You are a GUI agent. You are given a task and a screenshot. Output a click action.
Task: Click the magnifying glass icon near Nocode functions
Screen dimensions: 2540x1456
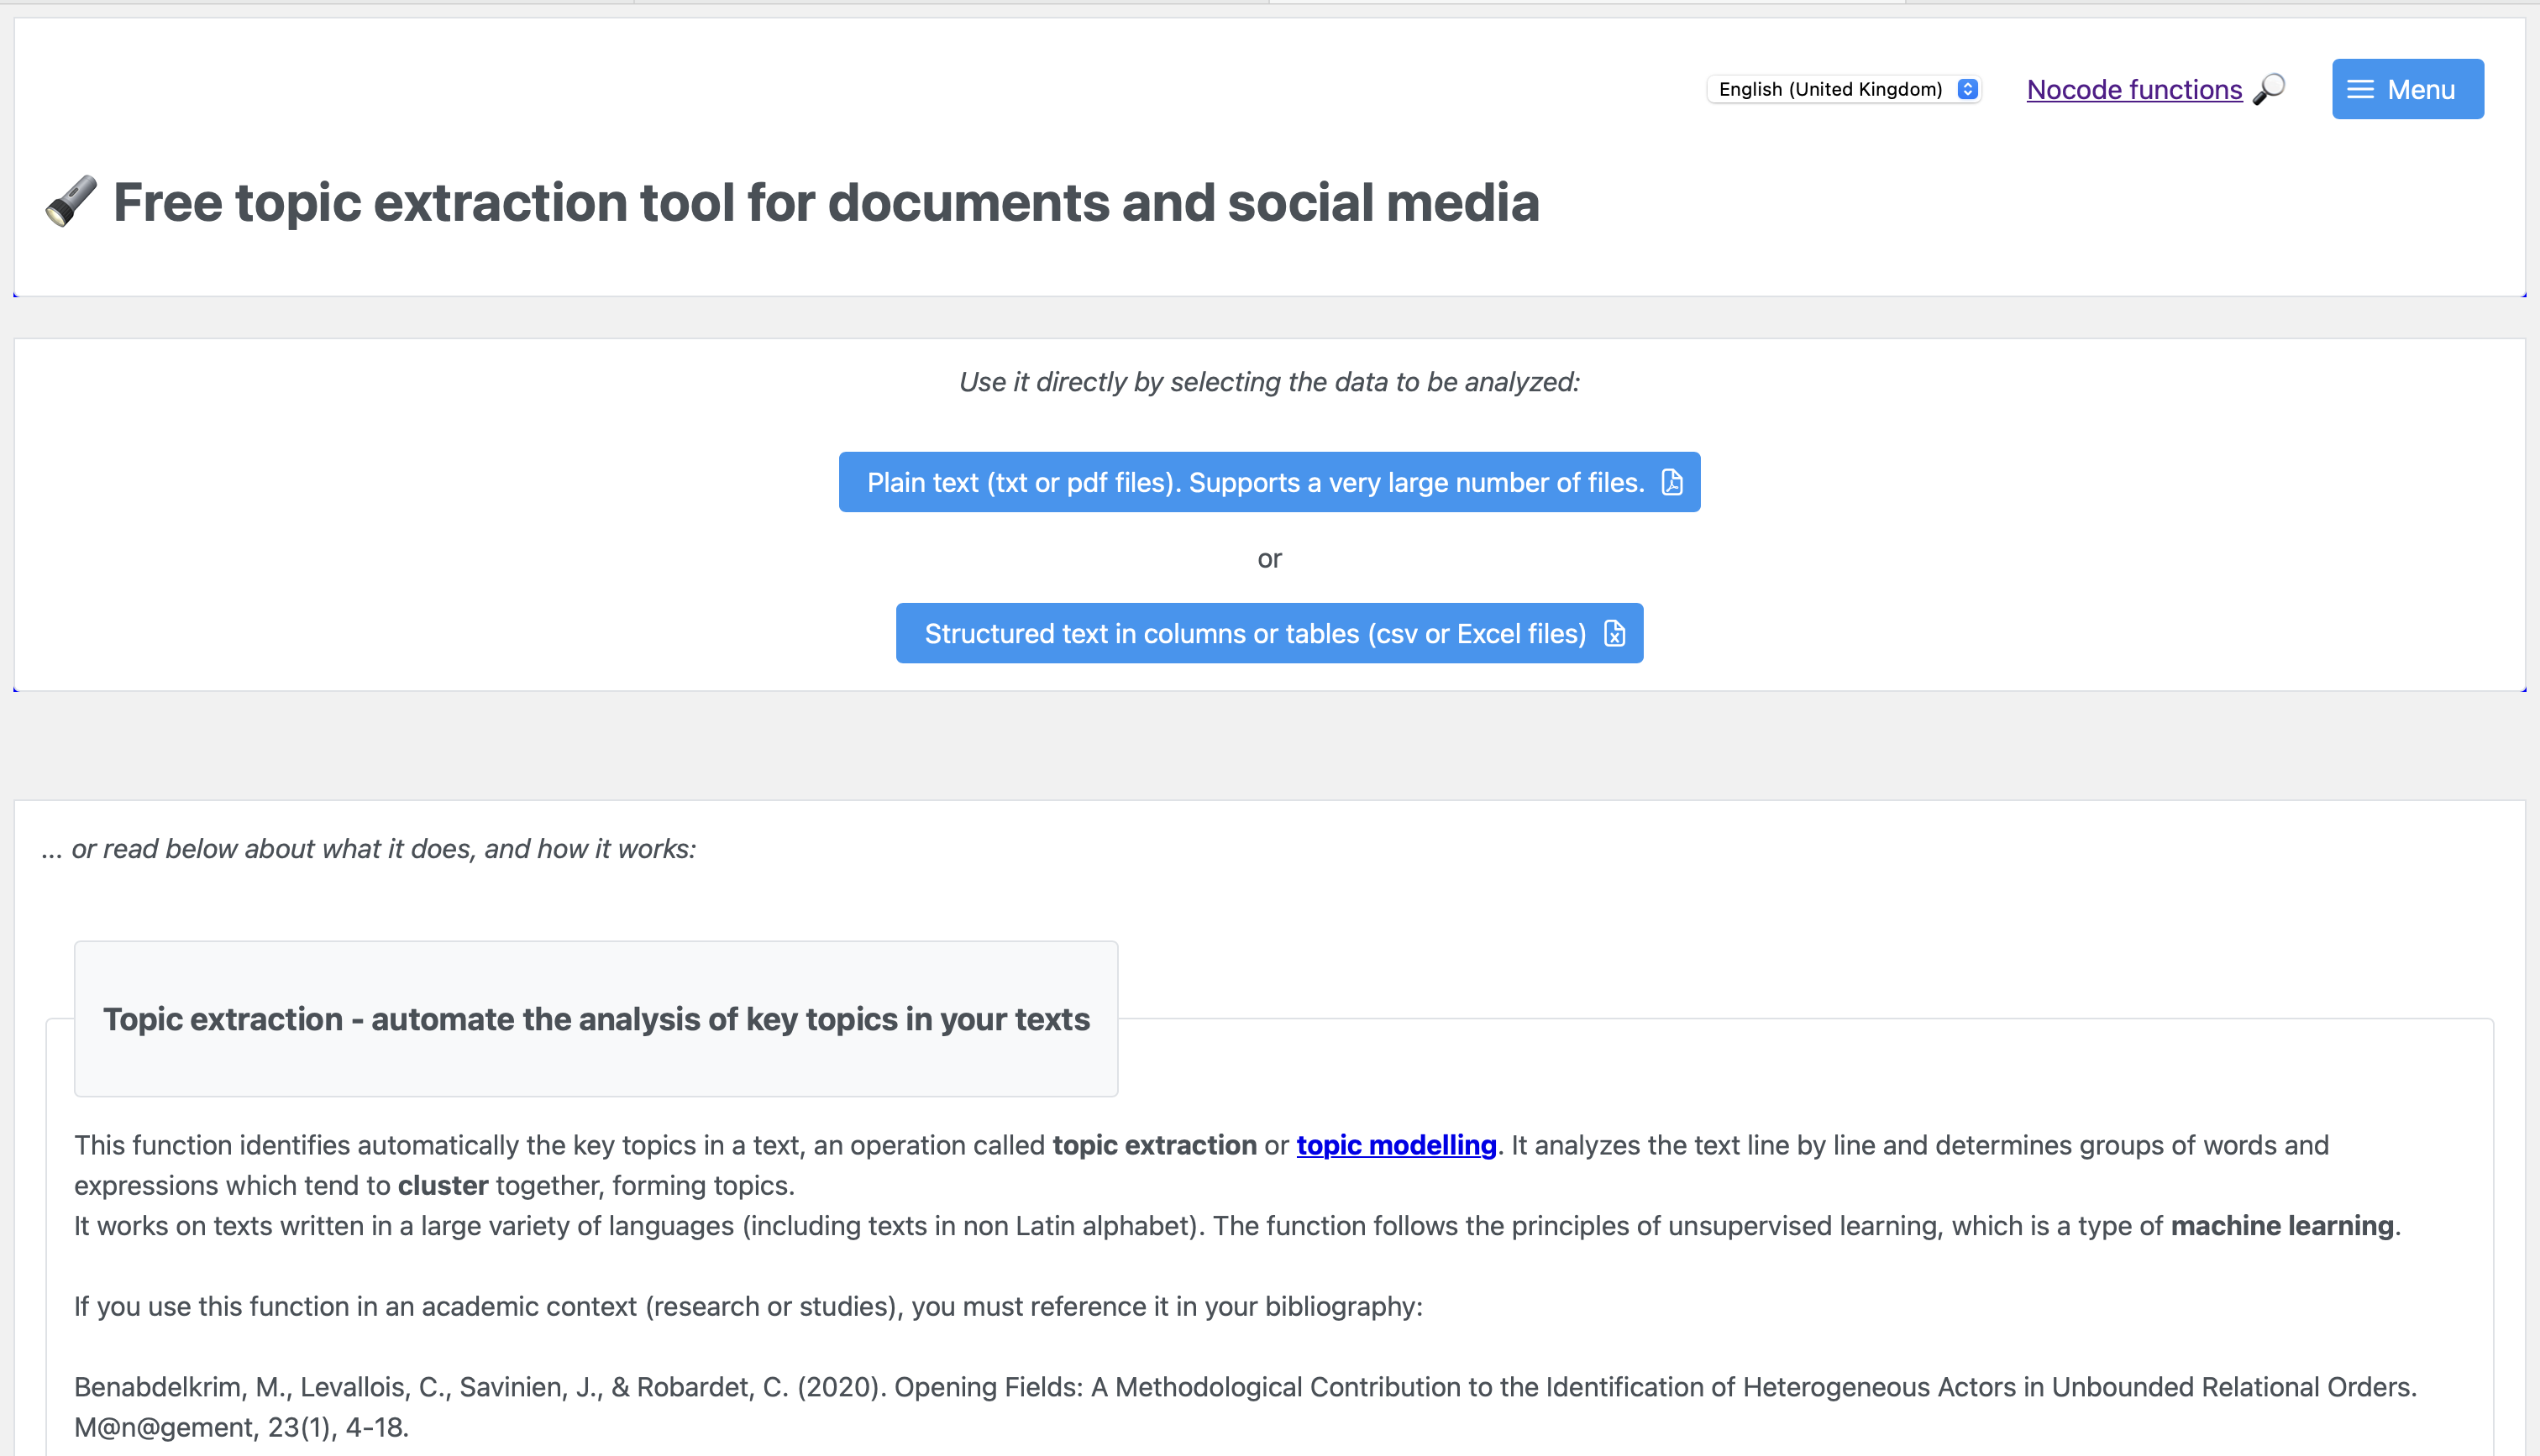(2269, 89)
